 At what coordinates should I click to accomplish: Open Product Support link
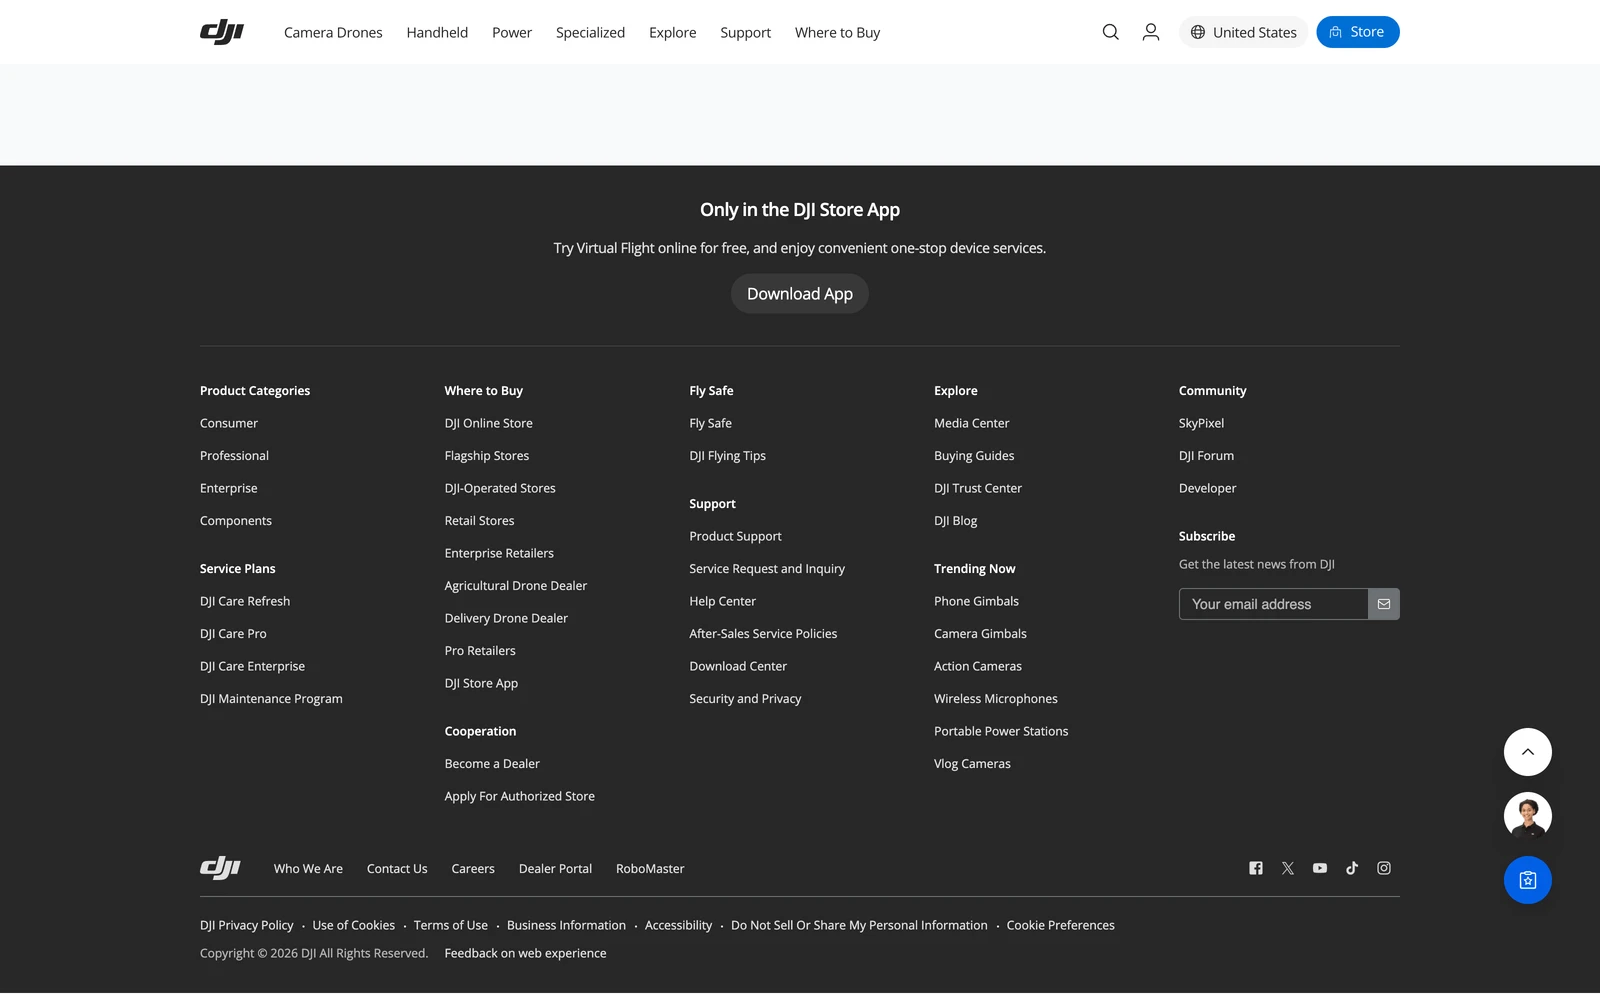735,536
